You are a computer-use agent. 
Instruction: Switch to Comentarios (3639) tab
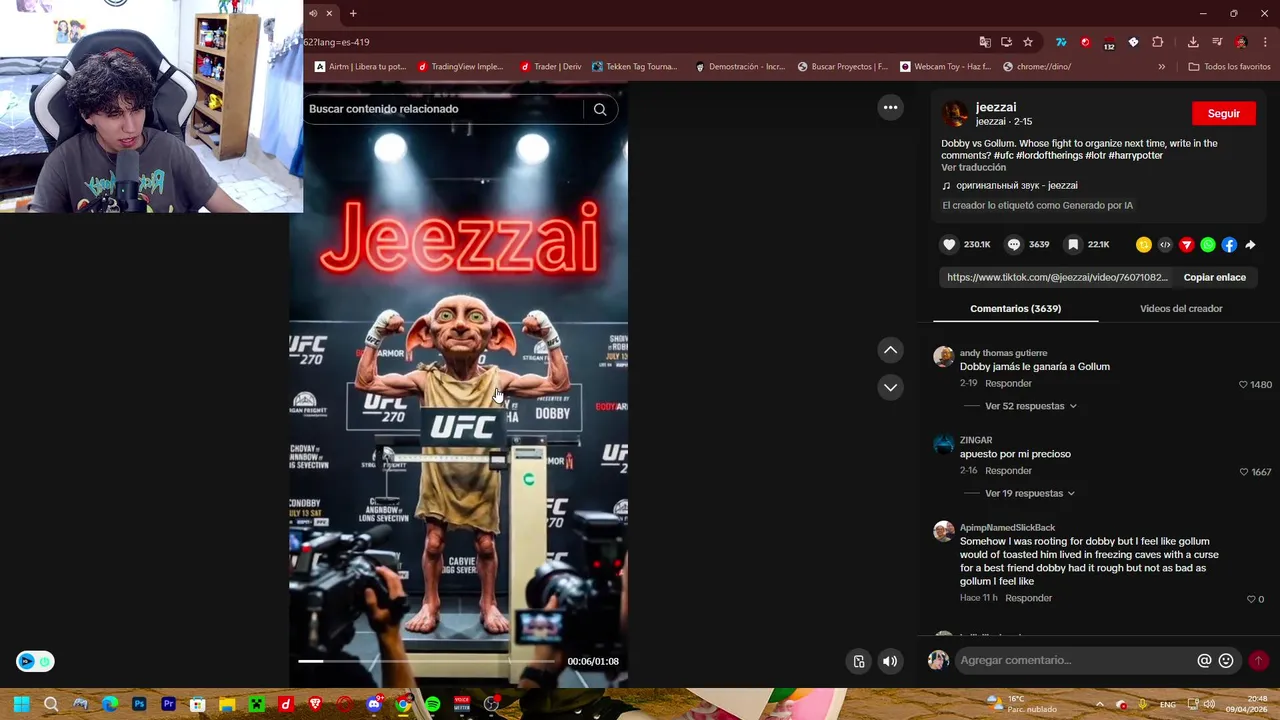click(1015, 308)
